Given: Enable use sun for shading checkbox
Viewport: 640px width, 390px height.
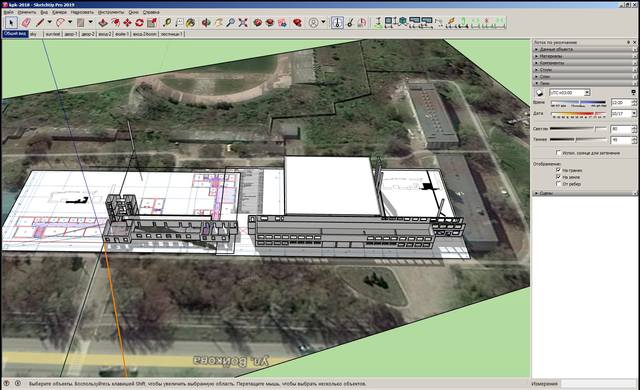Looking at the screenshot, I should tap(558, 153).
